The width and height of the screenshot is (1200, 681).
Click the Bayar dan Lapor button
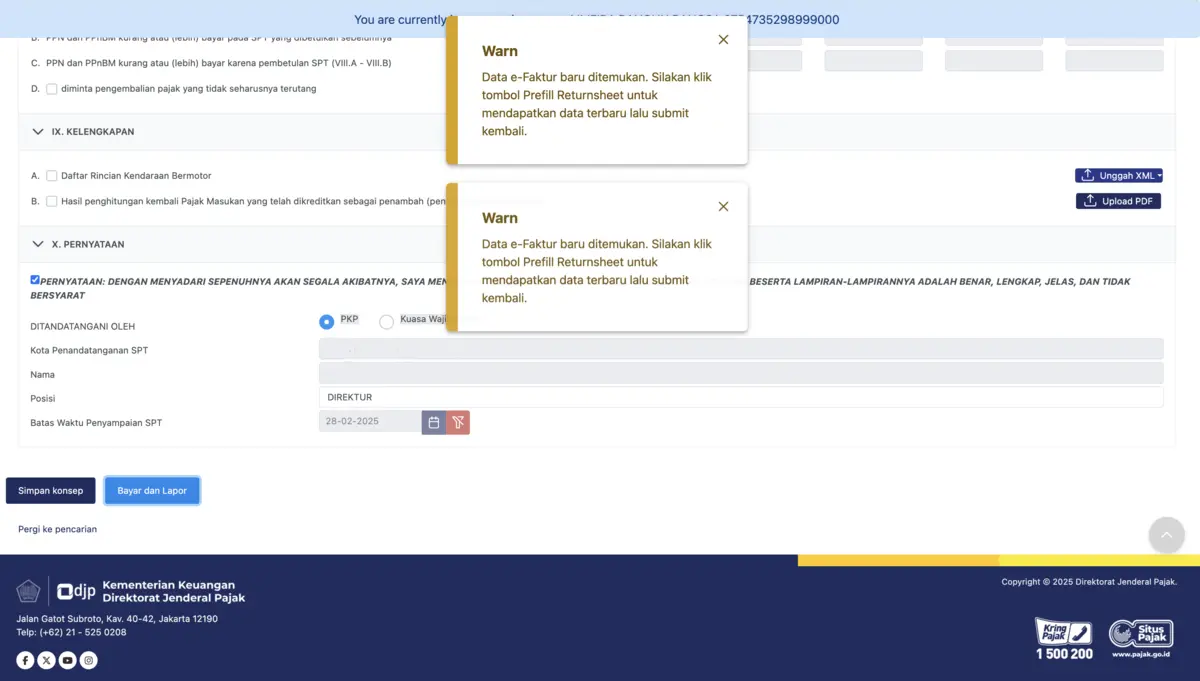pyautogui.click(x=151, y=490)
